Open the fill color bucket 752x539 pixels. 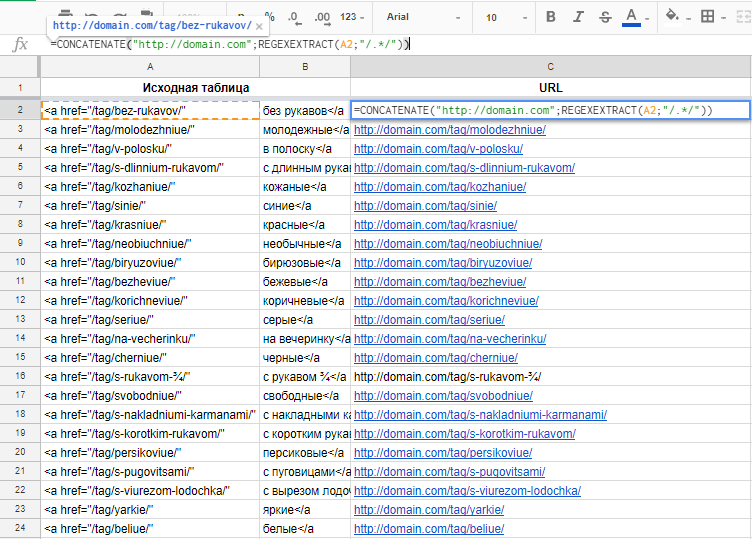[672, 16]
